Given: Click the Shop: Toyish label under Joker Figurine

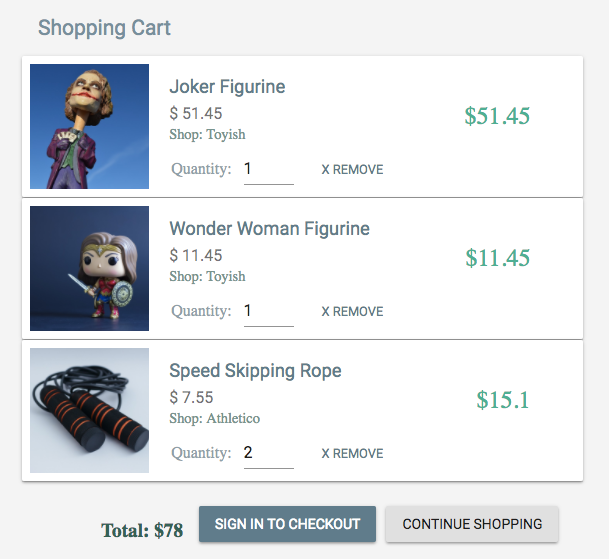Looking at the screenshot, I should point(207,134).
